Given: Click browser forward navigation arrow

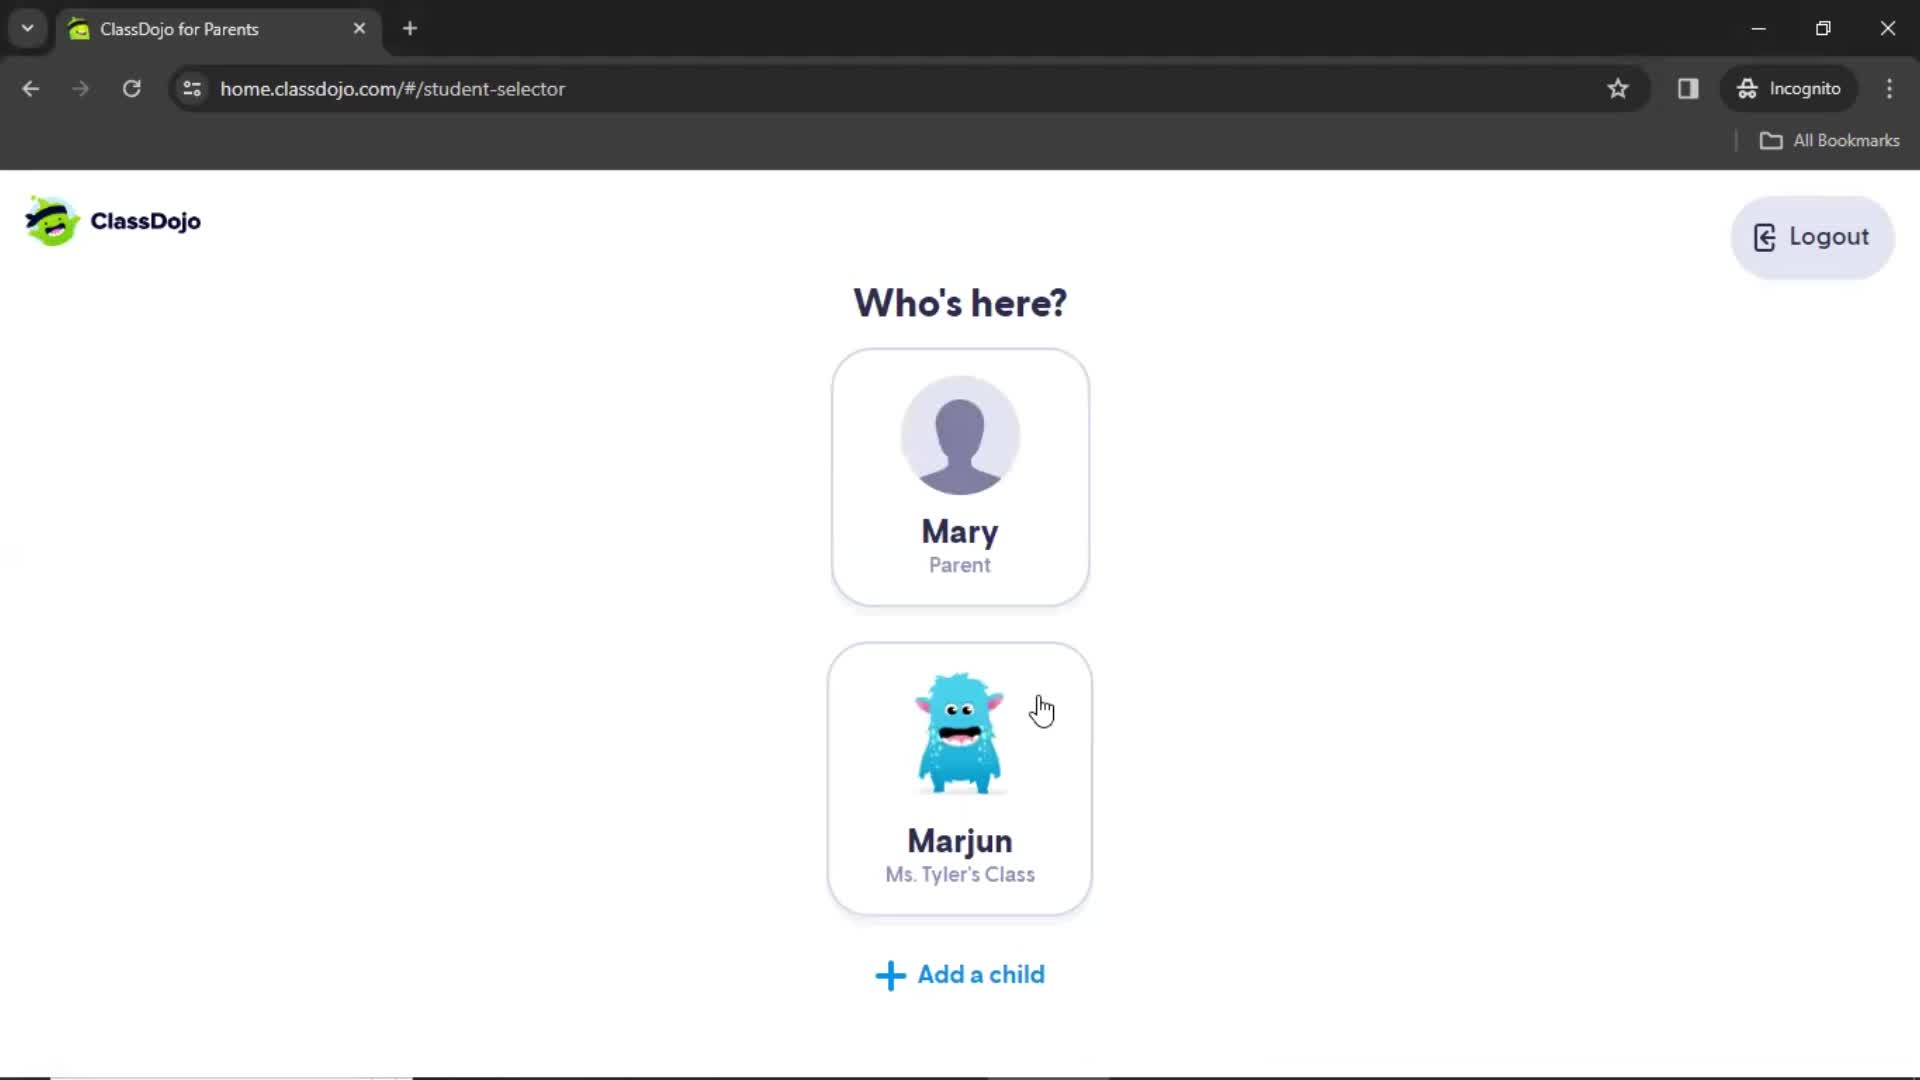Looking at the screenshot, I should click(x=80, y=88).
